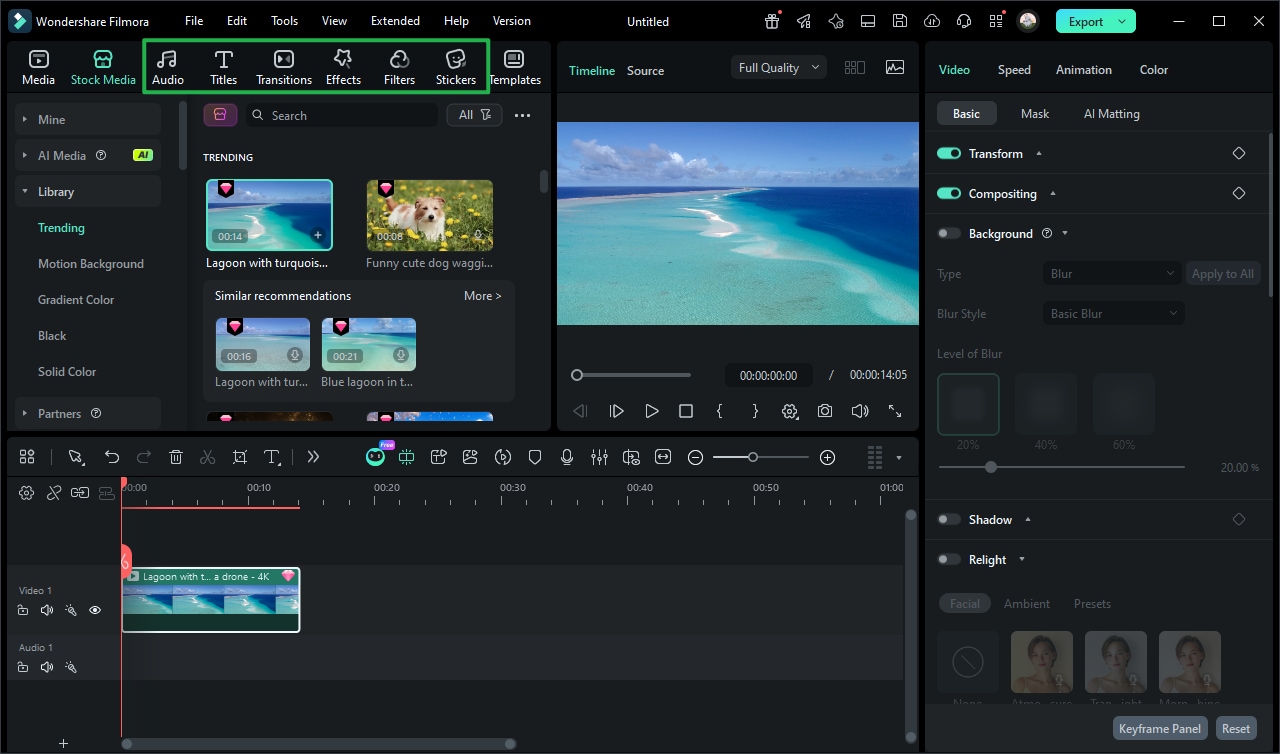Image resolution: width=1280 pixels, height=754 pixels.
Task: Save the project using the floppy disk icon
Action: click(899, 20)
